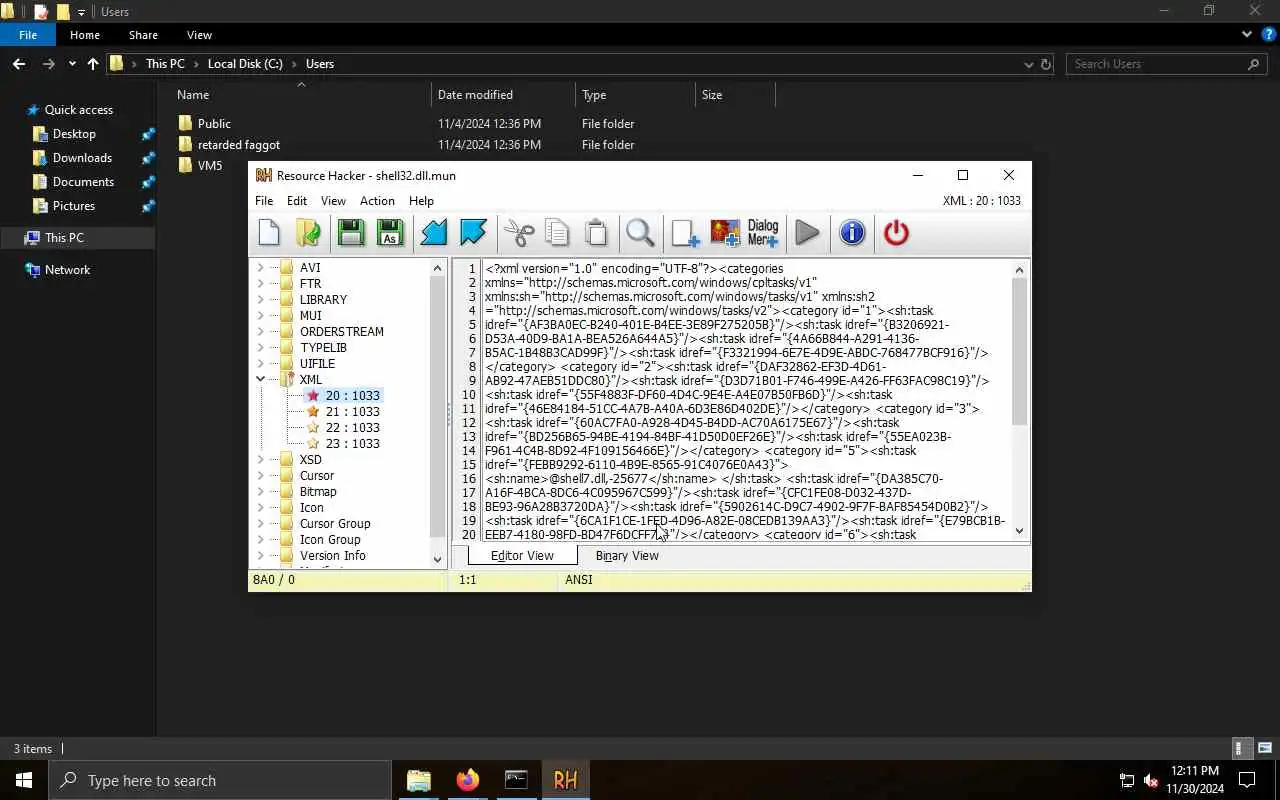Refresh the Users folder in Explorer
1280x800 pixels.
point(1046,64)
